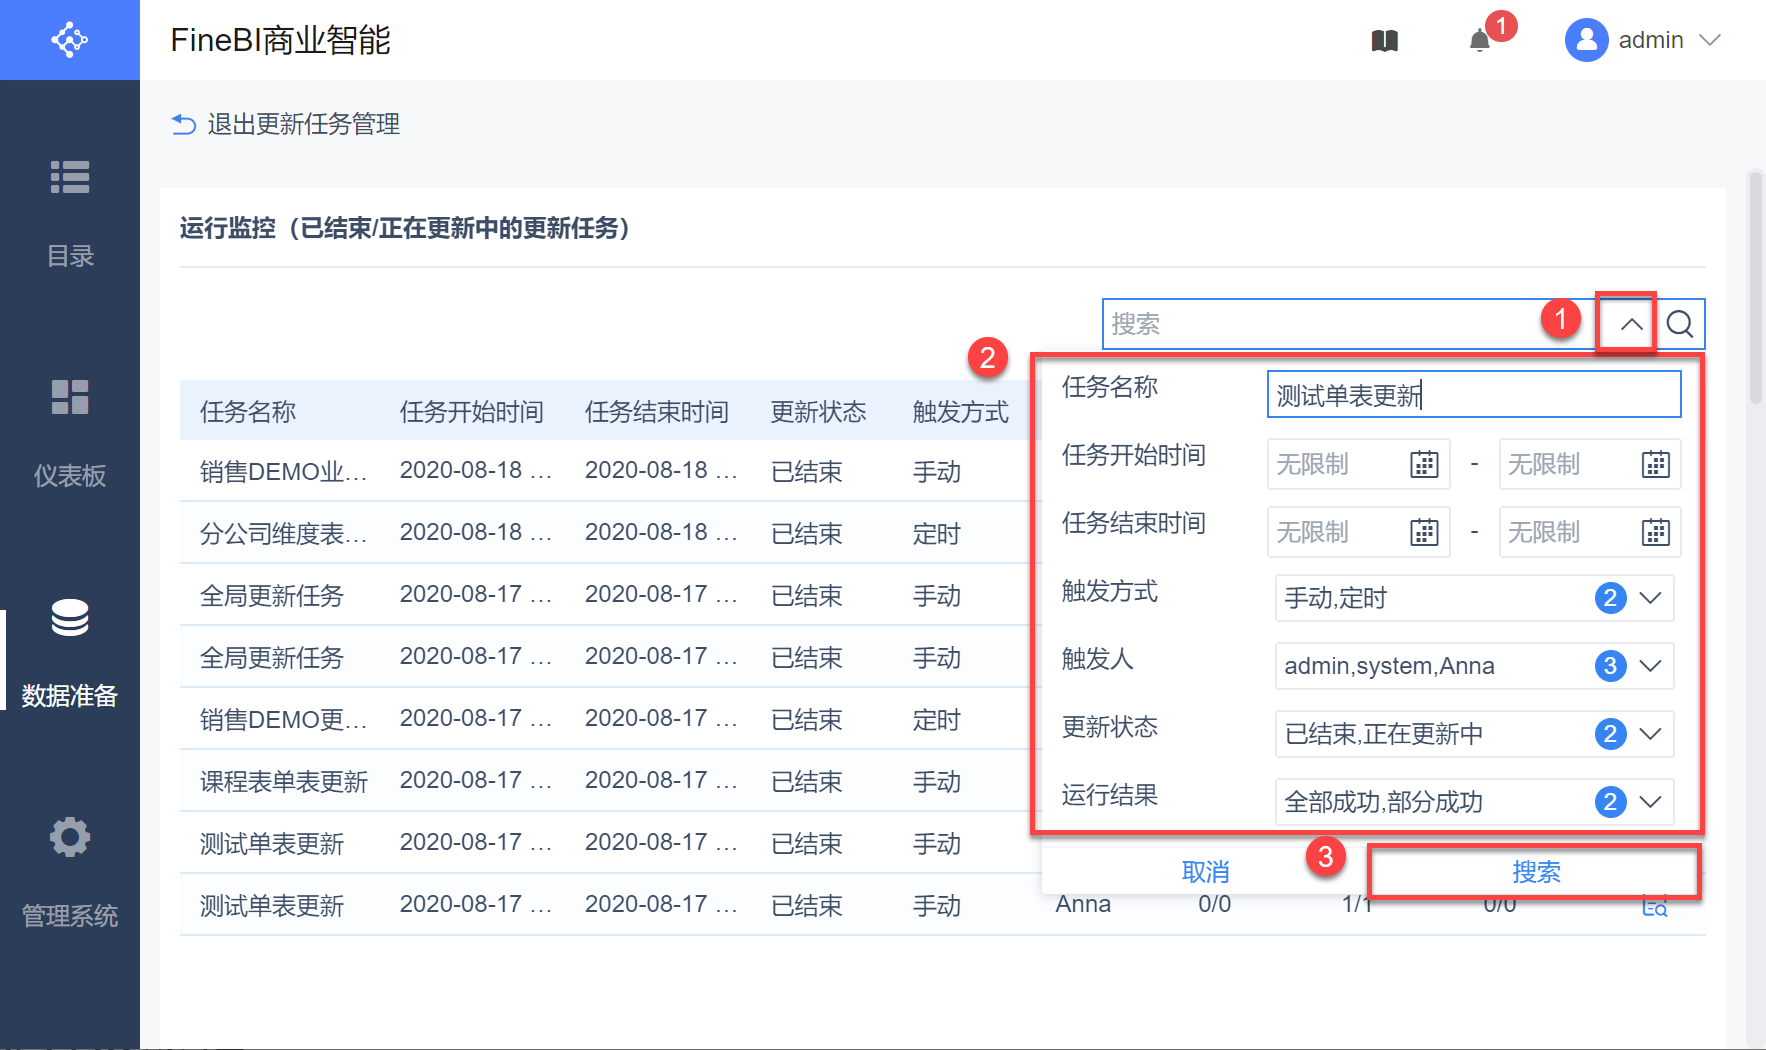Click the 任务名称 column header
The image size is (1766, 1050).
click(248, 412)
